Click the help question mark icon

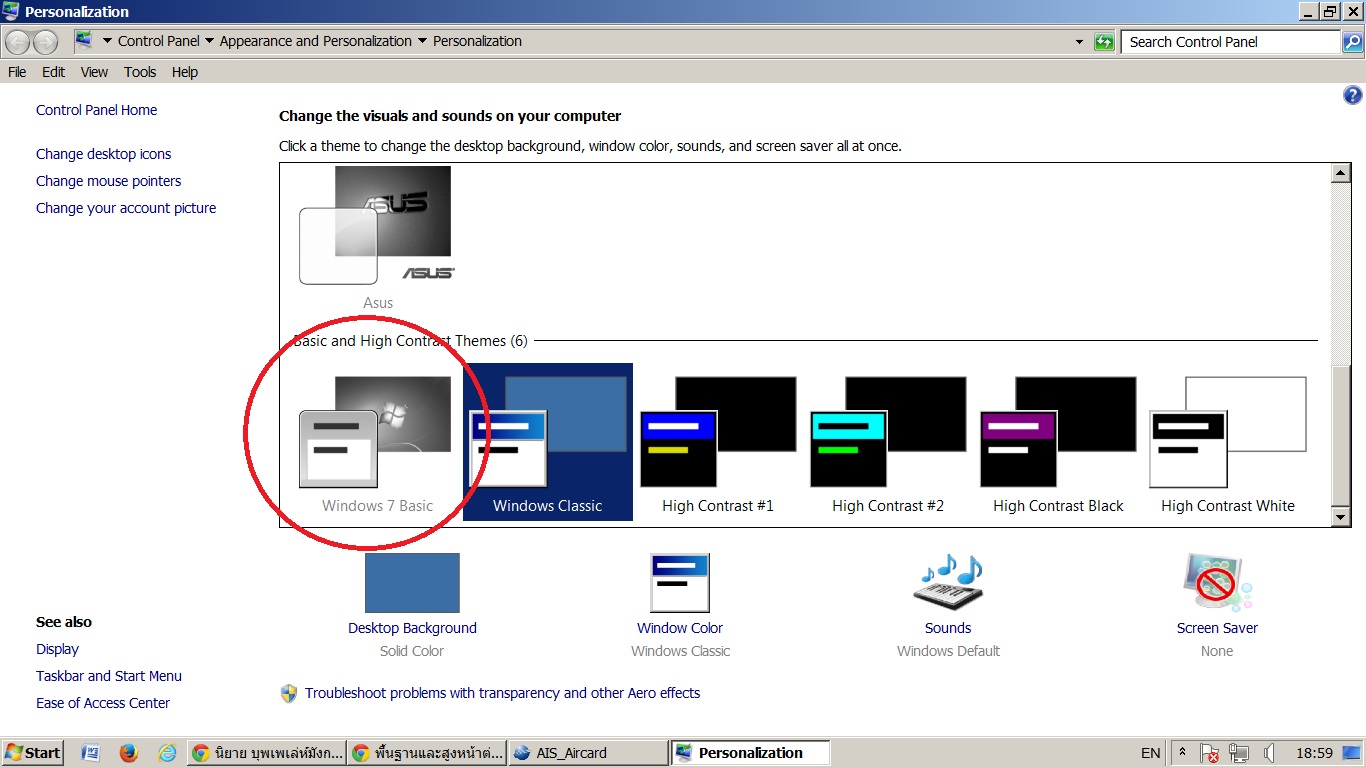(1353, 96)
